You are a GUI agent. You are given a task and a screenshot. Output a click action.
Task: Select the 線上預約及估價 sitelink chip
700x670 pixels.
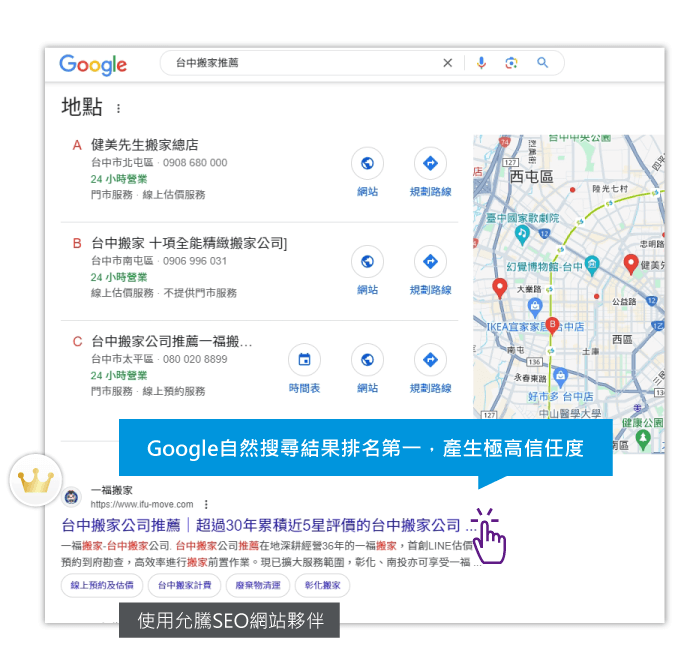[102, 585]
